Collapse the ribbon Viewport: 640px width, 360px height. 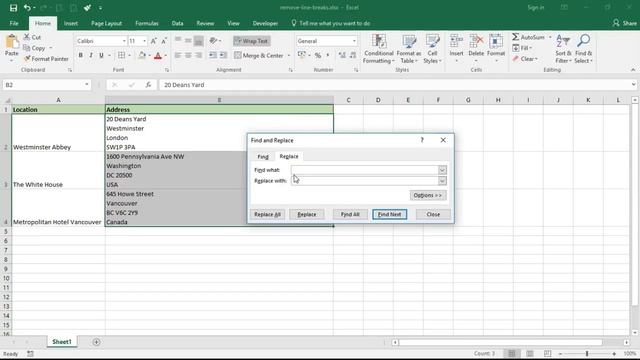pos(633,70)
